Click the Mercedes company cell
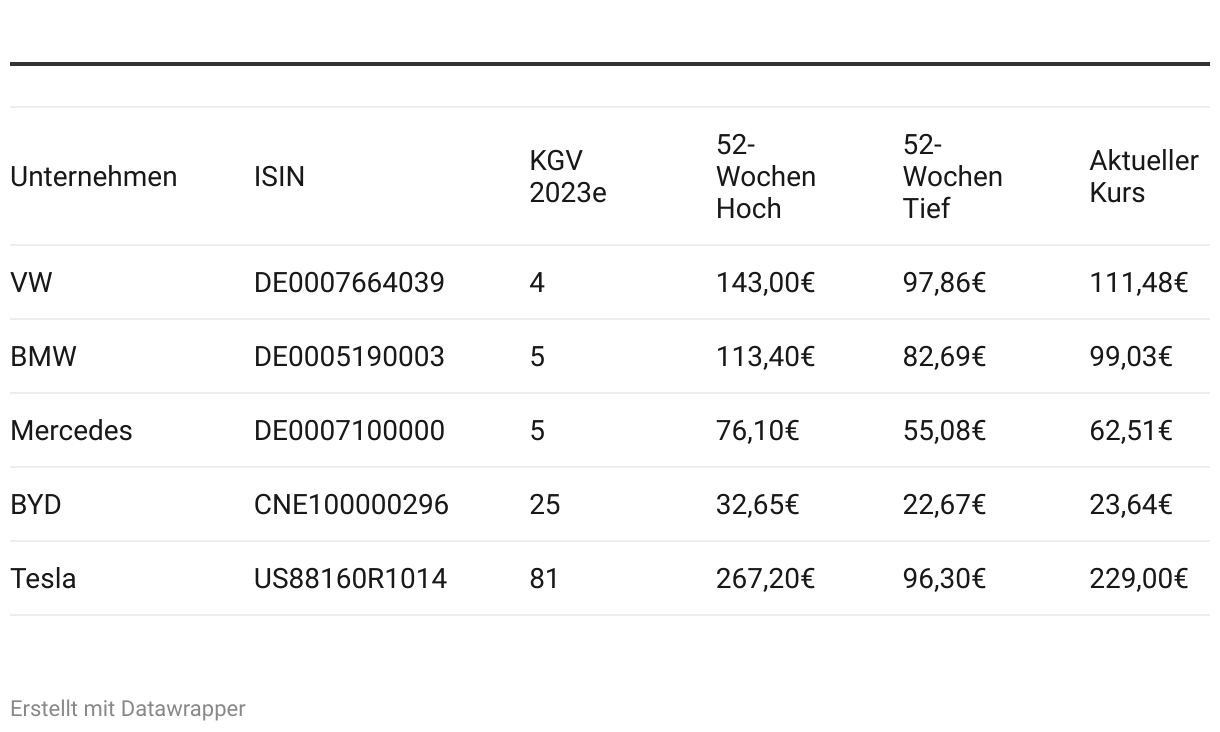1220x732 pixels. (71, 431)
